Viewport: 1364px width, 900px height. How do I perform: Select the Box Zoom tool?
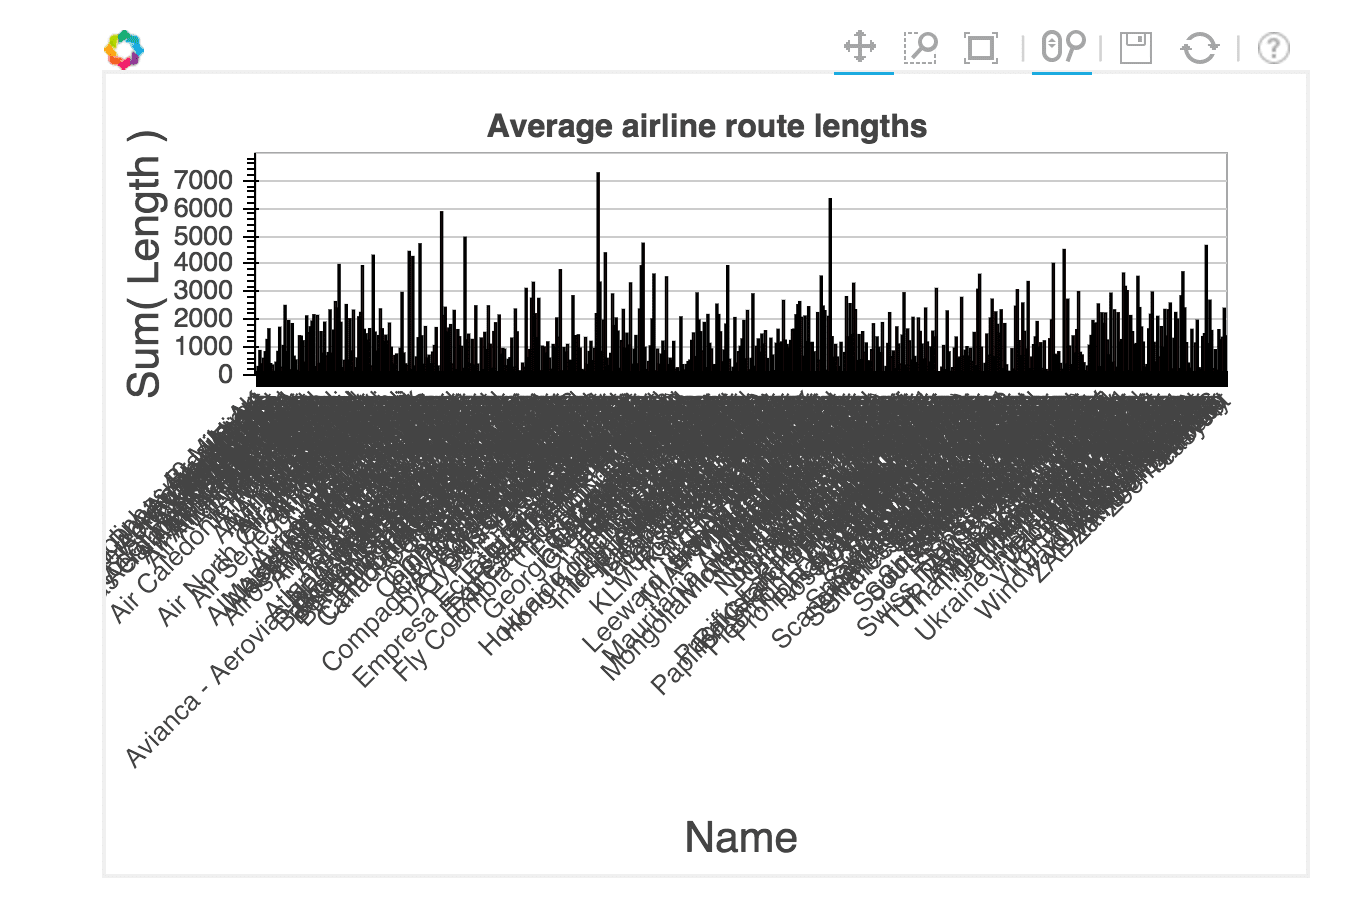click(x=920, y=47)
